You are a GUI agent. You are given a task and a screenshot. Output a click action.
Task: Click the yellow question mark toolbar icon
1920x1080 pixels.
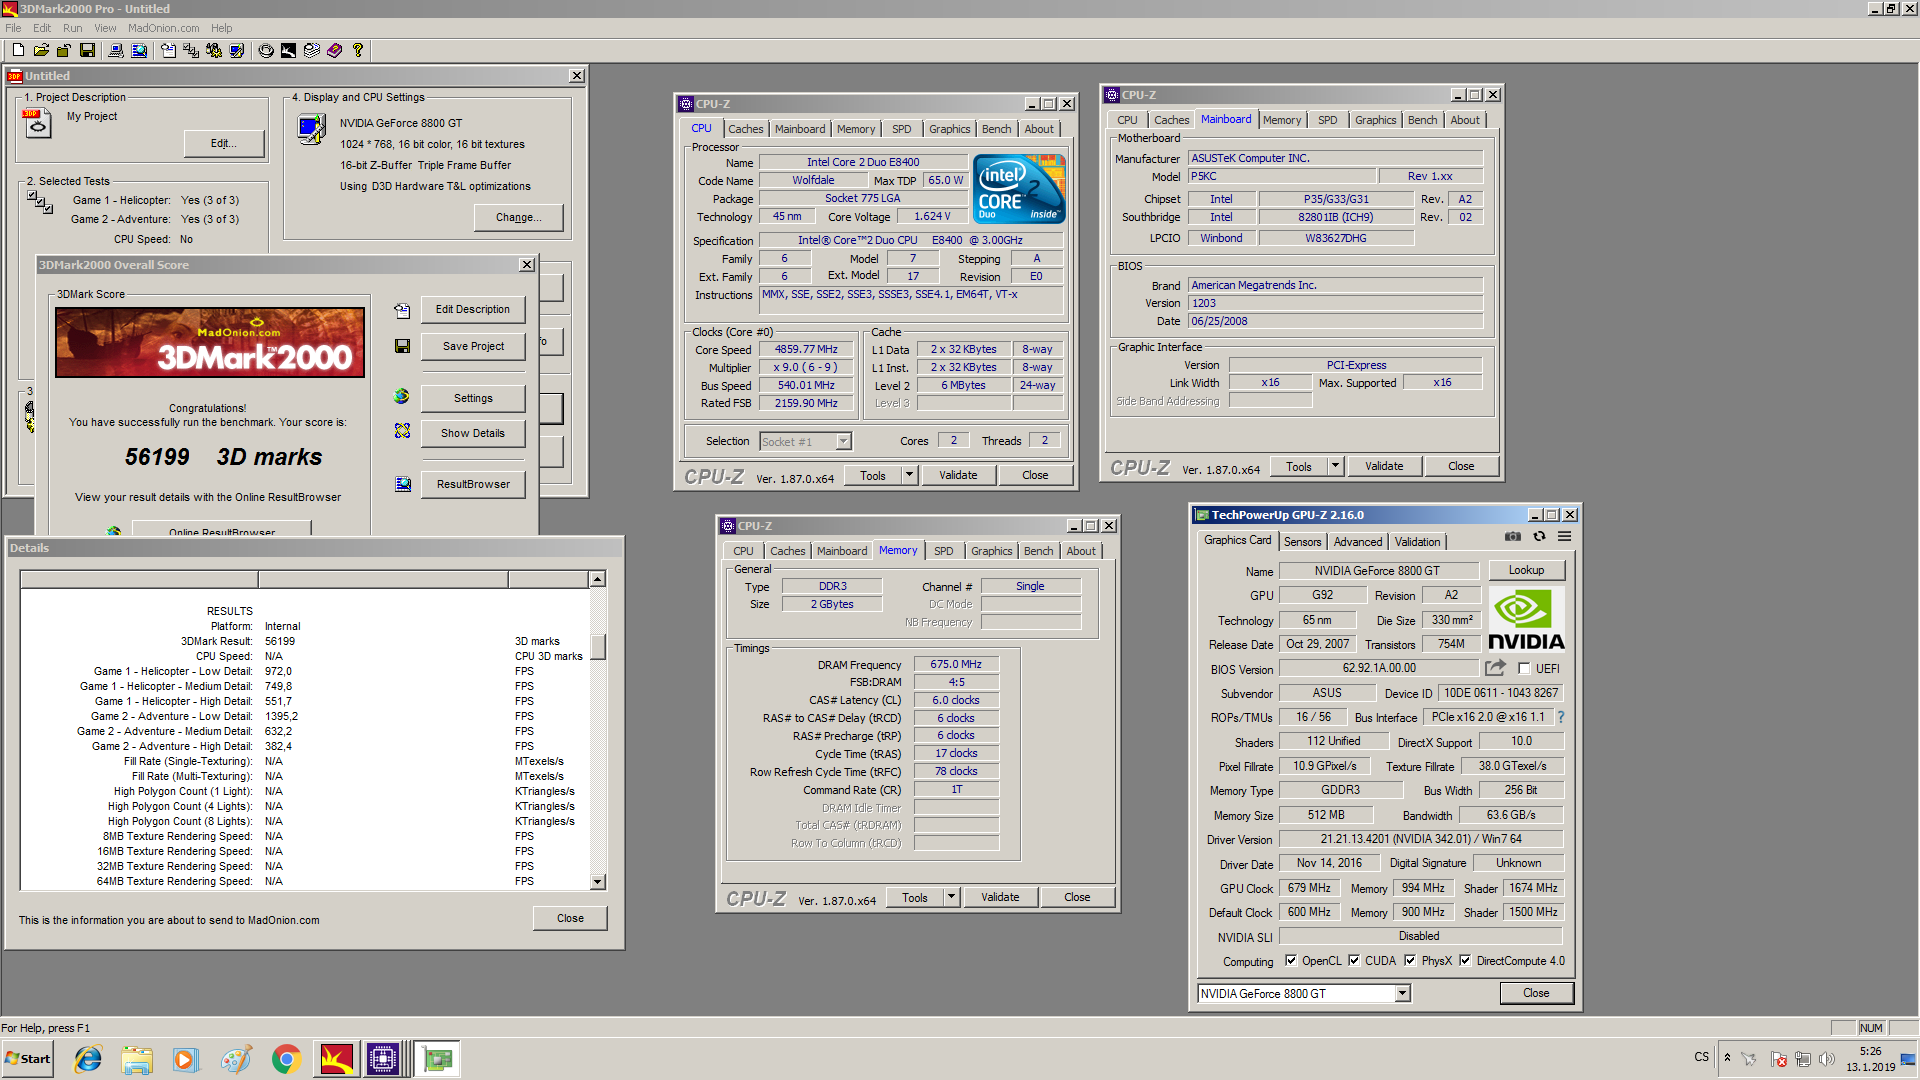358,50
